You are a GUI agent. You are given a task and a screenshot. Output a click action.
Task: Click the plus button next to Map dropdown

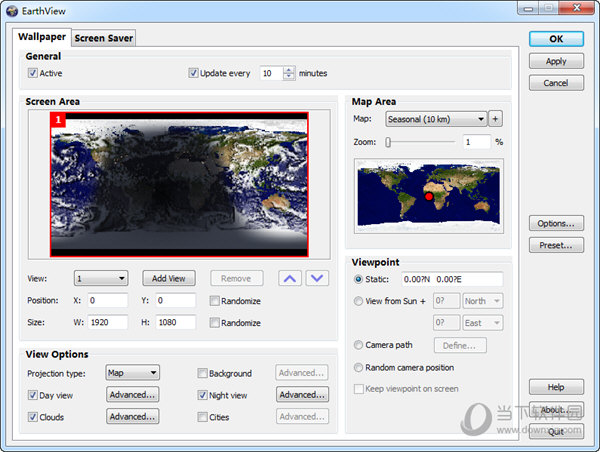point(495,119)
